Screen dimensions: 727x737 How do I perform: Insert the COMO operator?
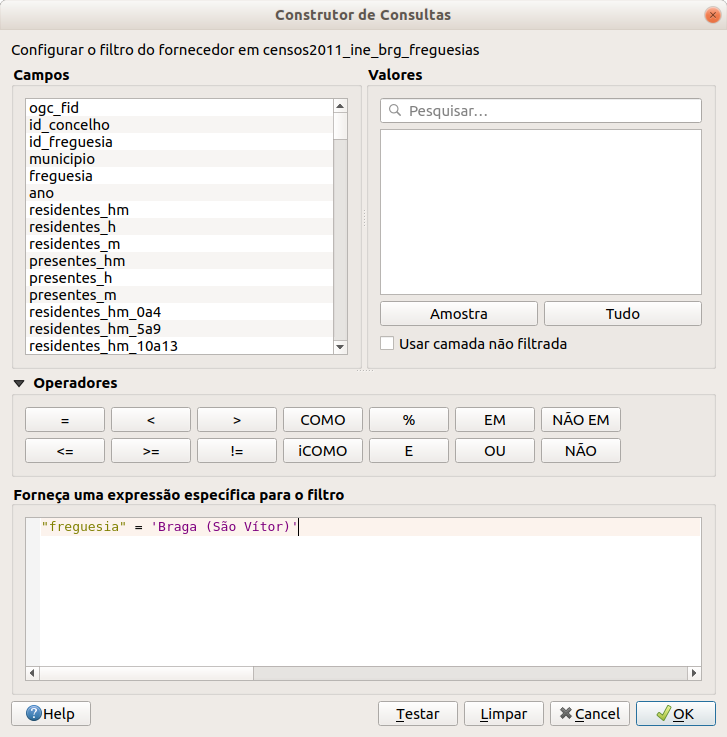point(323,420)
